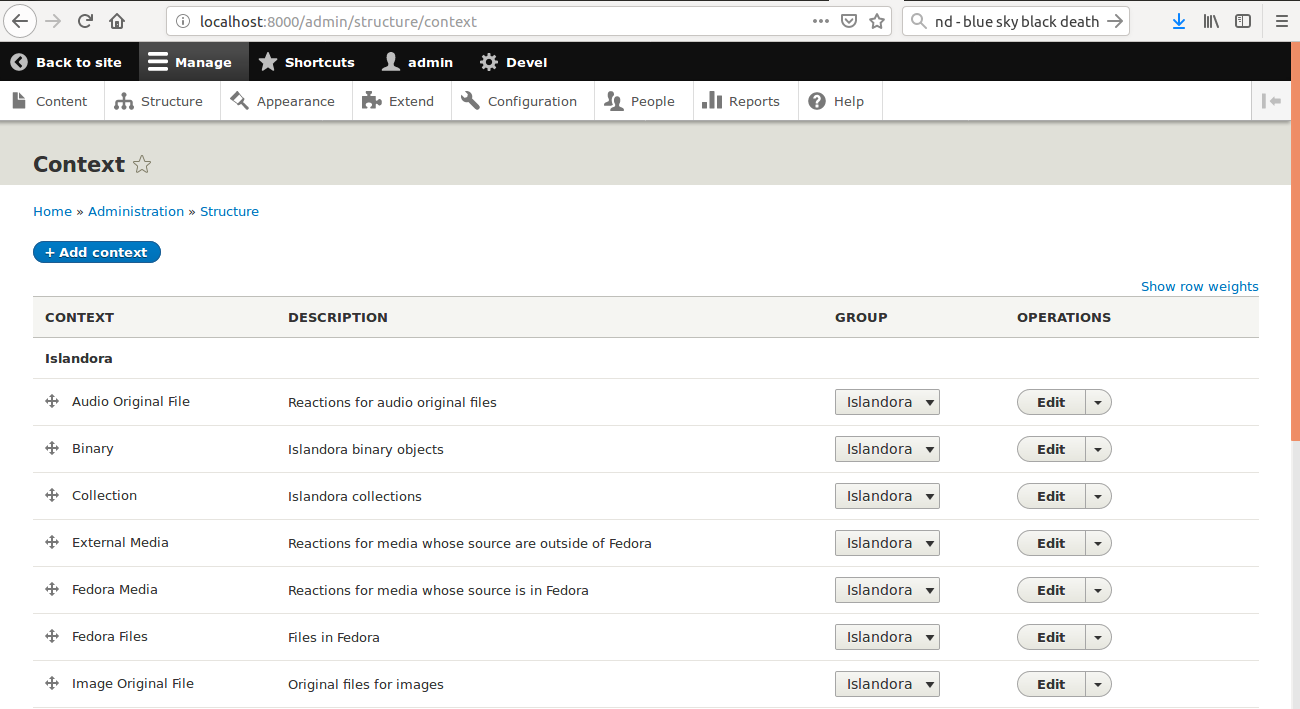The height and width of the screenshot is (709, 1300).
Task: Open the Manage menu
Action: click(x=192, y=61)
